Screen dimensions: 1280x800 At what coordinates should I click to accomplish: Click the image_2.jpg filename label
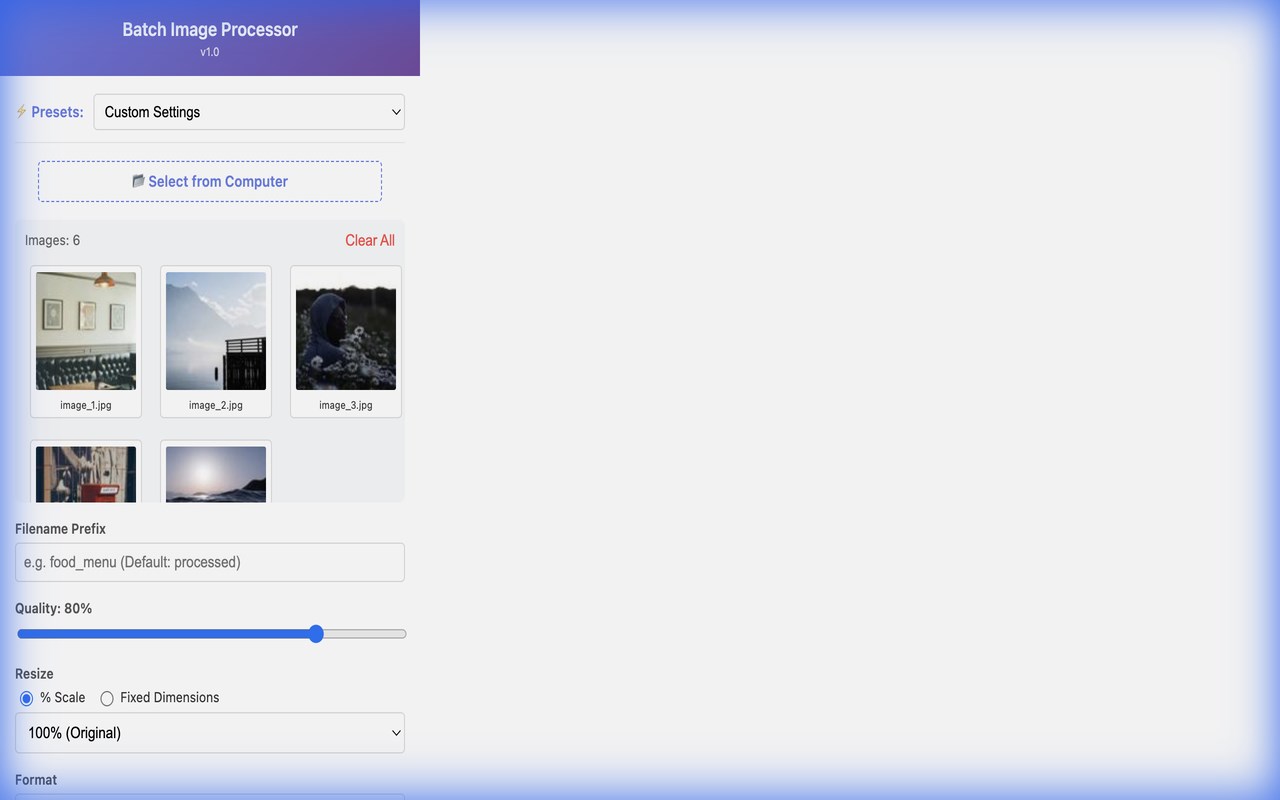[216, 405]
